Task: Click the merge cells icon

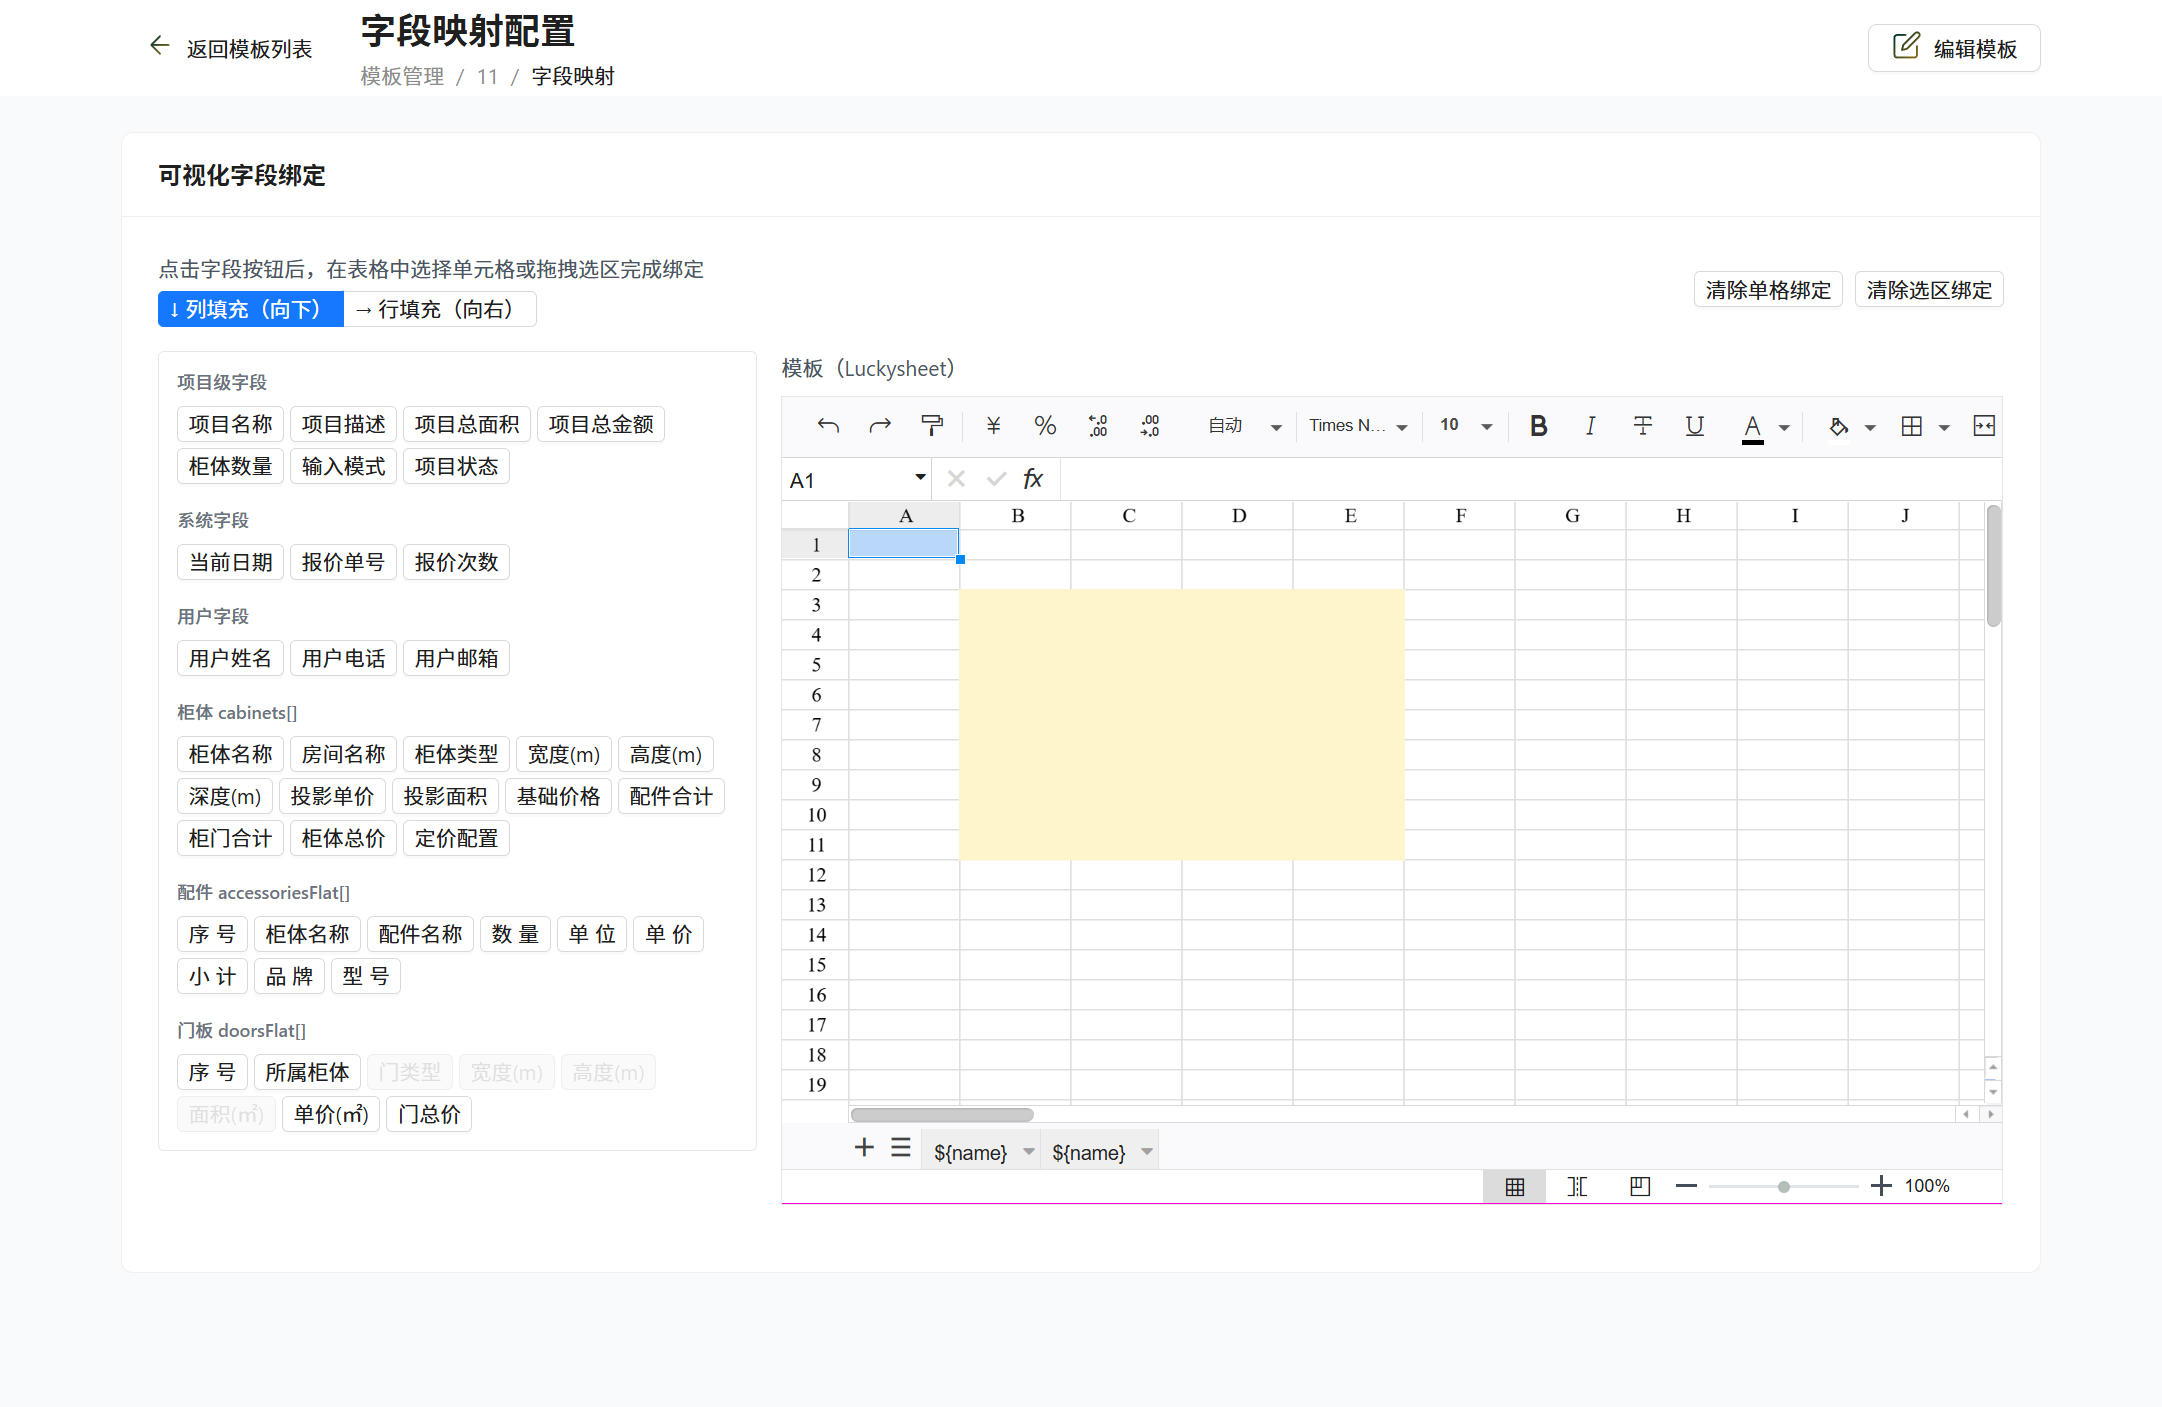Action: (x=1984, y=426)
